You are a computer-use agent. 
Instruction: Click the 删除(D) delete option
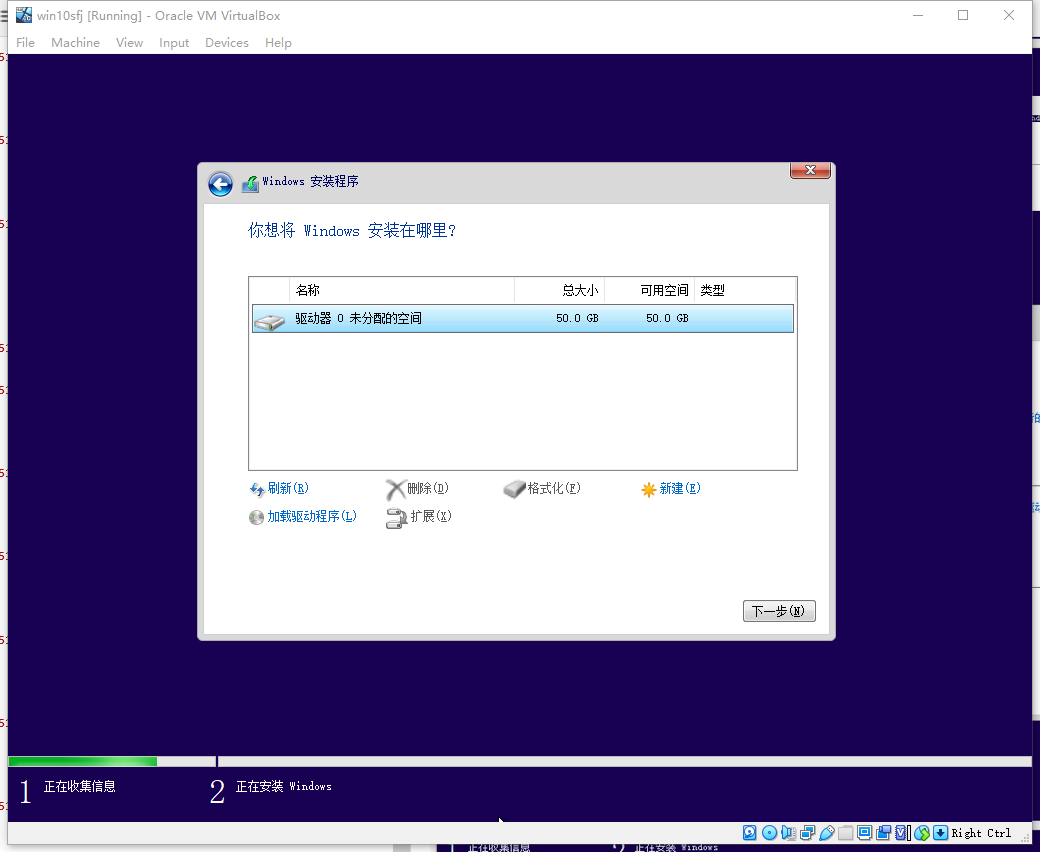pyautogui.click(x=428, y=488)
